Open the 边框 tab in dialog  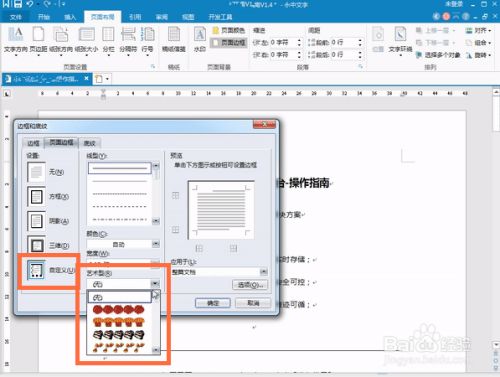[x=33, y=143]
